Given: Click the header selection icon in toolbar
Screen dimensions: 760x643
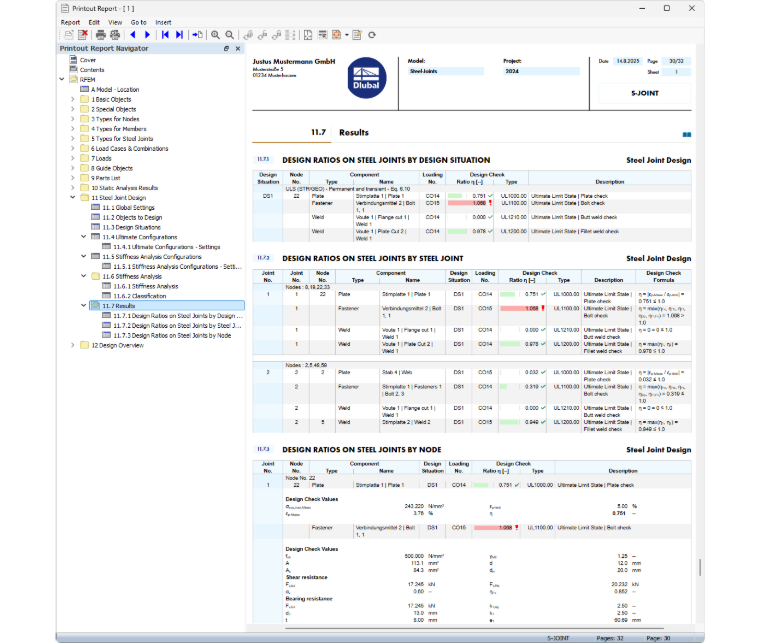Looking at the screenshot, I should click(x=322, y=35).
